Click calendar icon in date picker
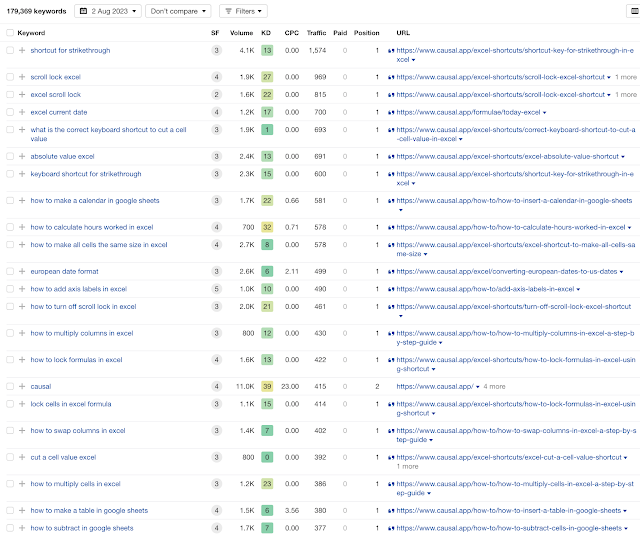Viewport: 640px width, 534px height. pos(83,11)
